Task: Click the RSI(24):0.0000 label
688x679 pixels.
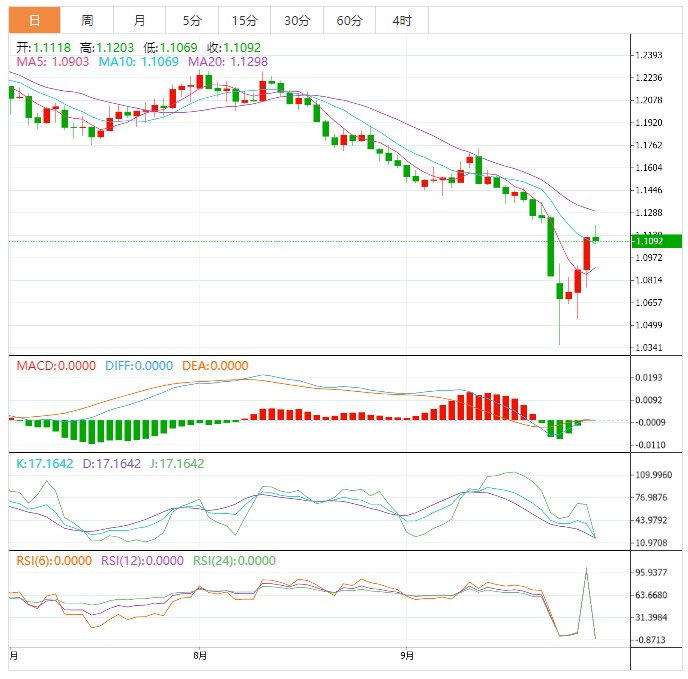Action: point(234,561)
